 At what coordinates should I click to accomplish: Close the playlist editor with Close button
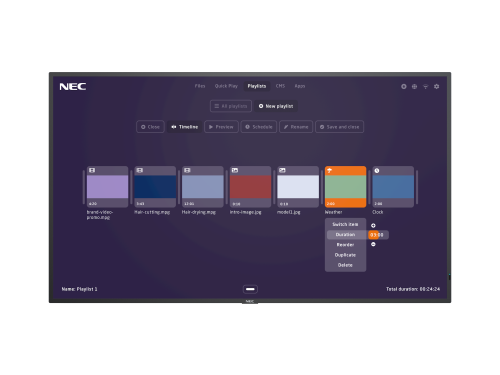click(150, 127)
